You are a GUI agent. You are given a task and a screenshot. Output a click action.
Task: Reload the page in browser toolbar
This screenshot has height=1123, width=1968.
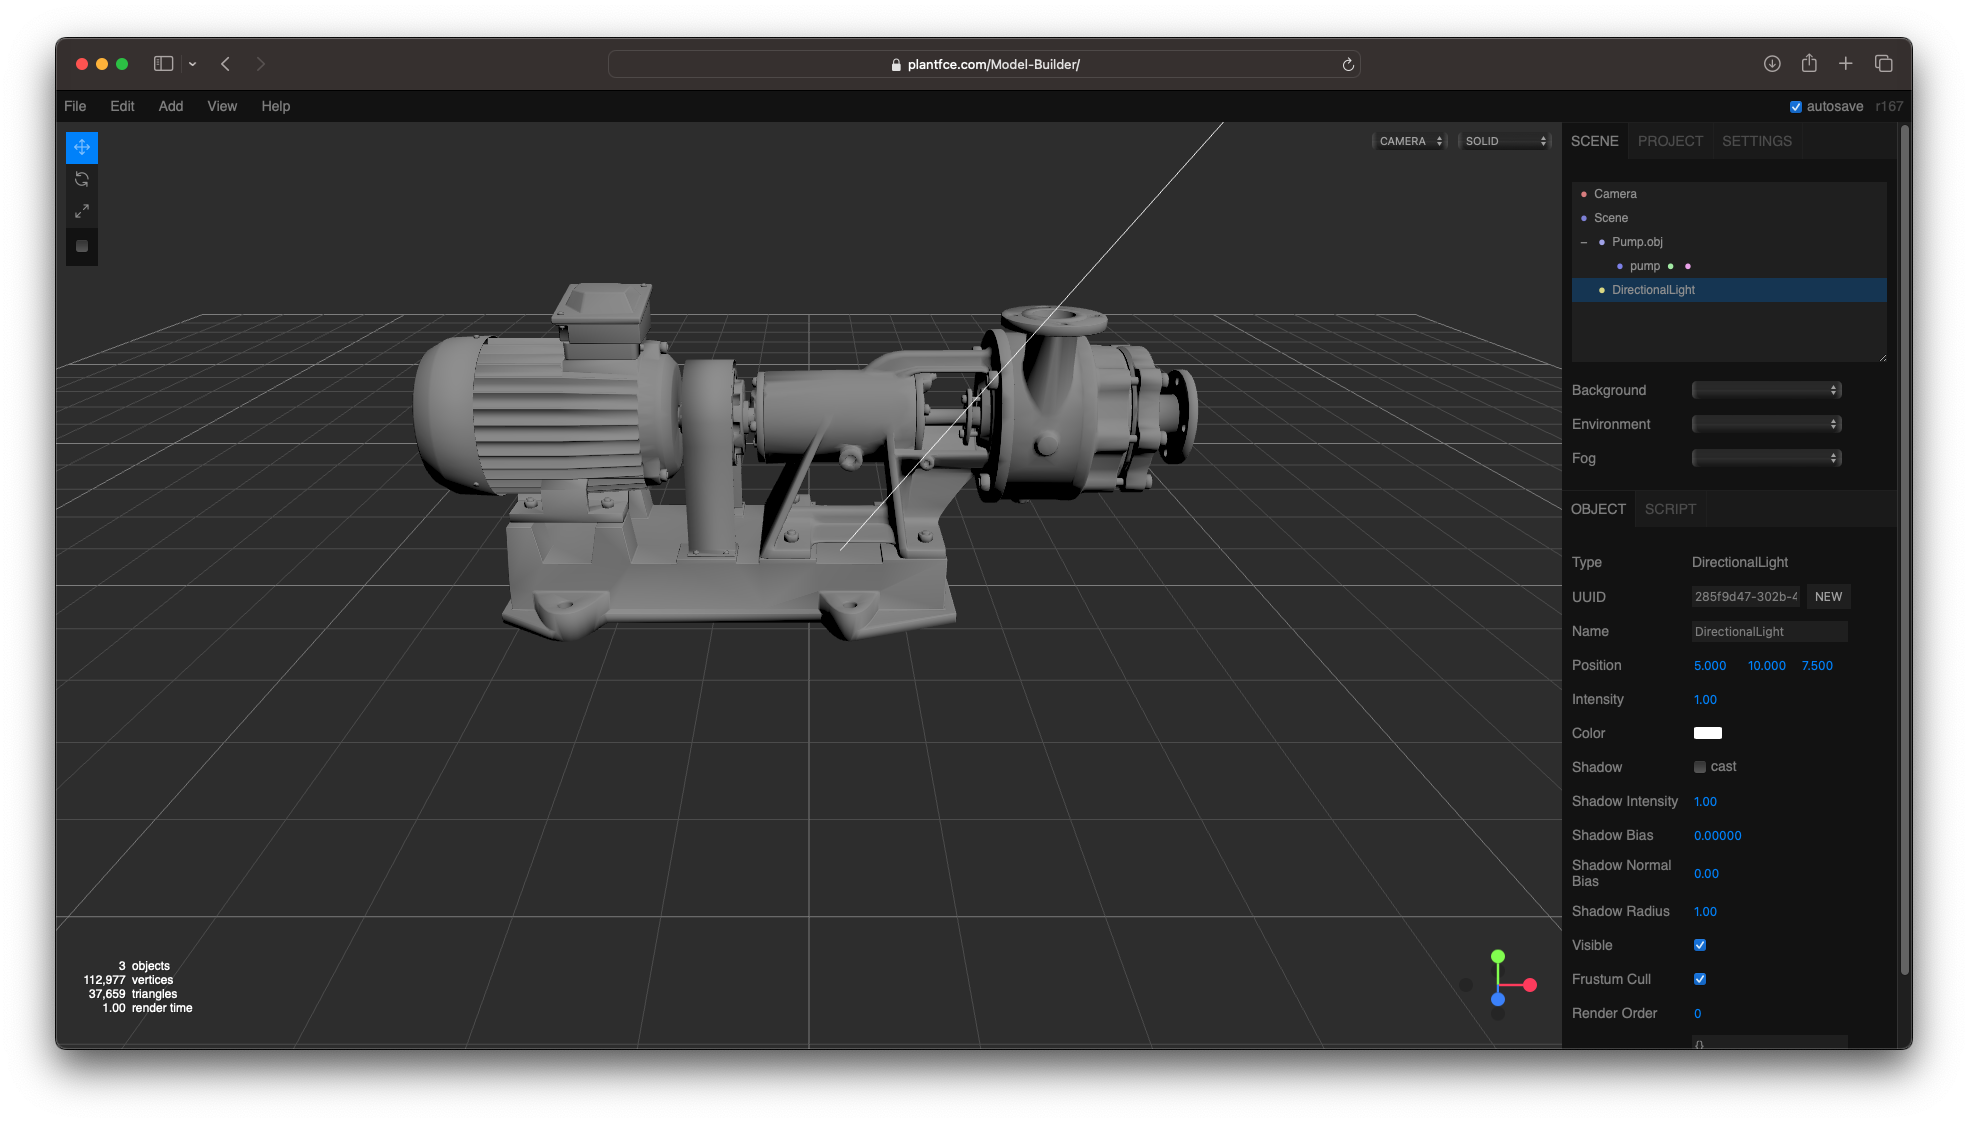pos(1347,64)
